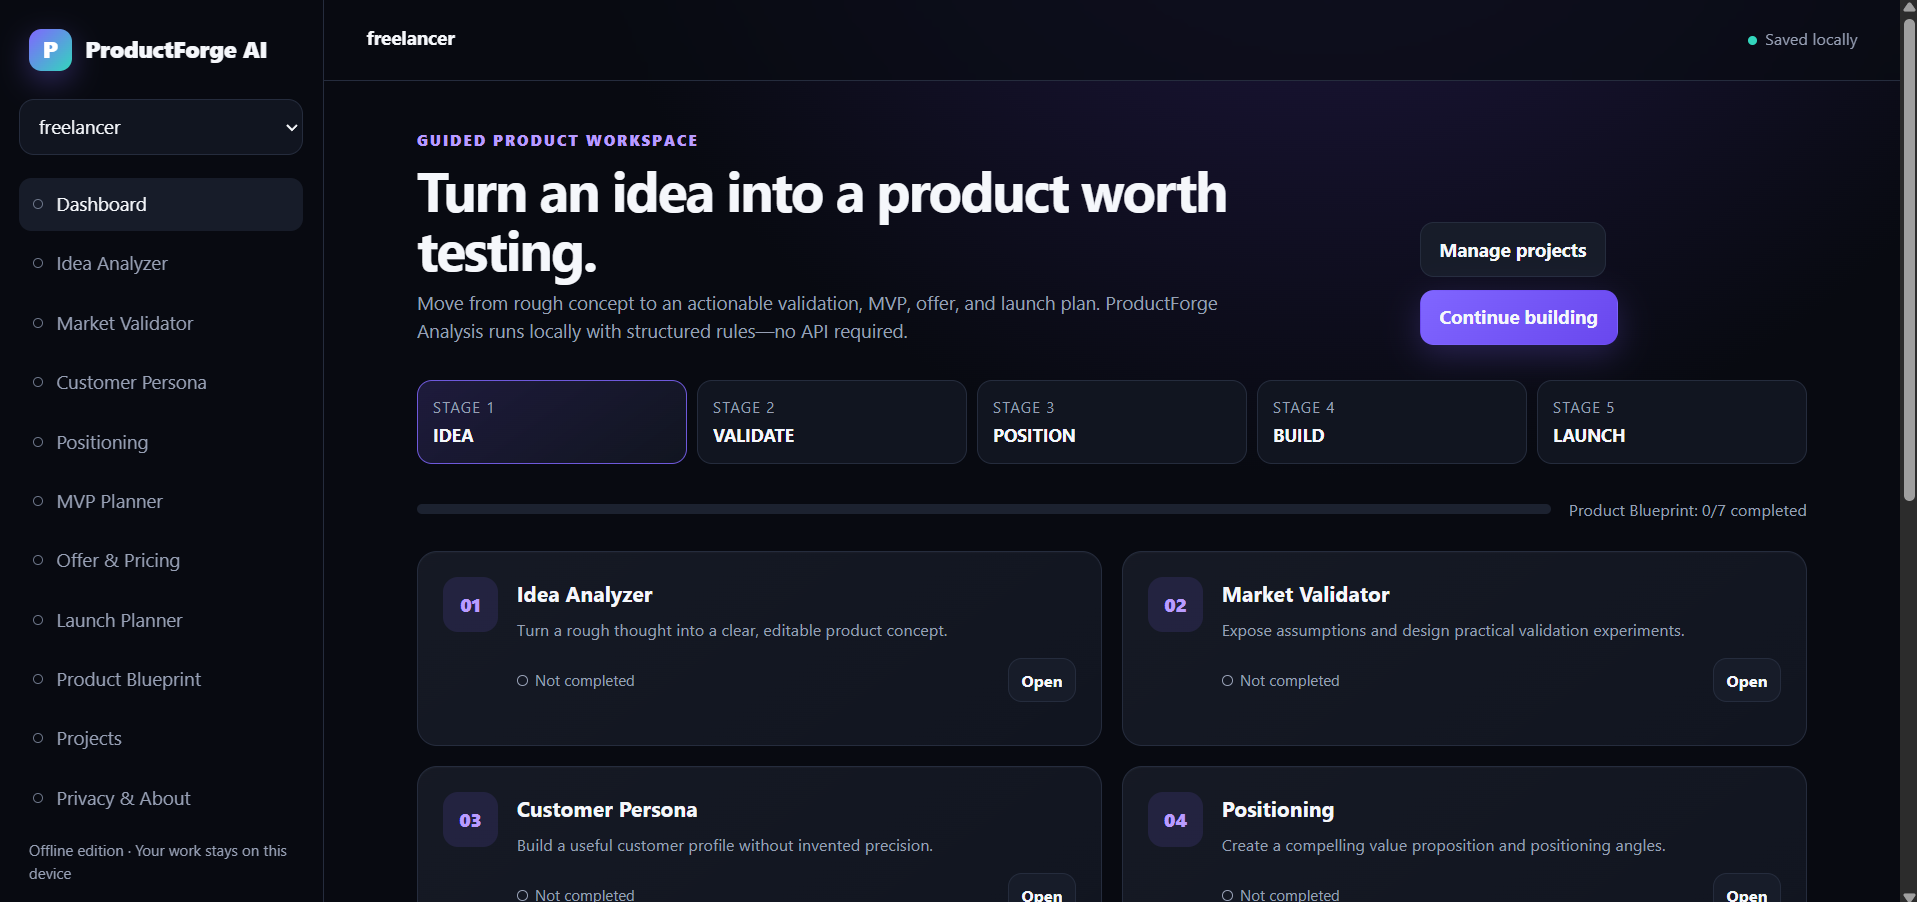Toggle Idea Analyzer Not completed status circle
Viewport: 1917px width, 902px height.
pos(522,681)
